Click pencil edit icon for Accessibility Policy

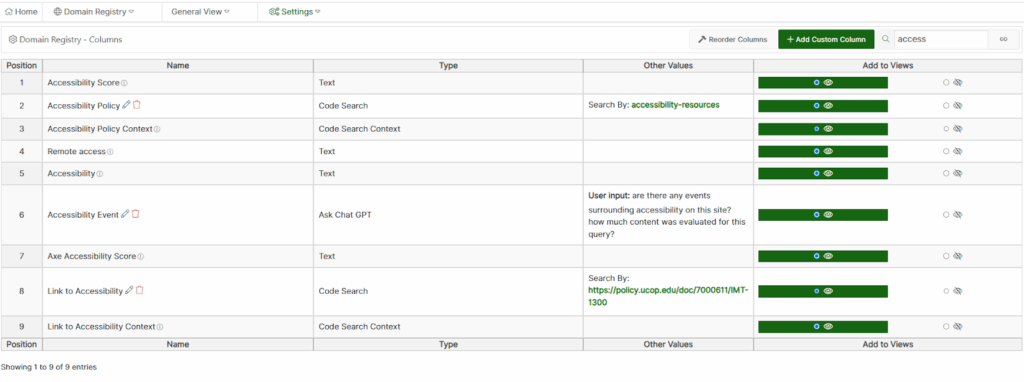click(127, 105)
